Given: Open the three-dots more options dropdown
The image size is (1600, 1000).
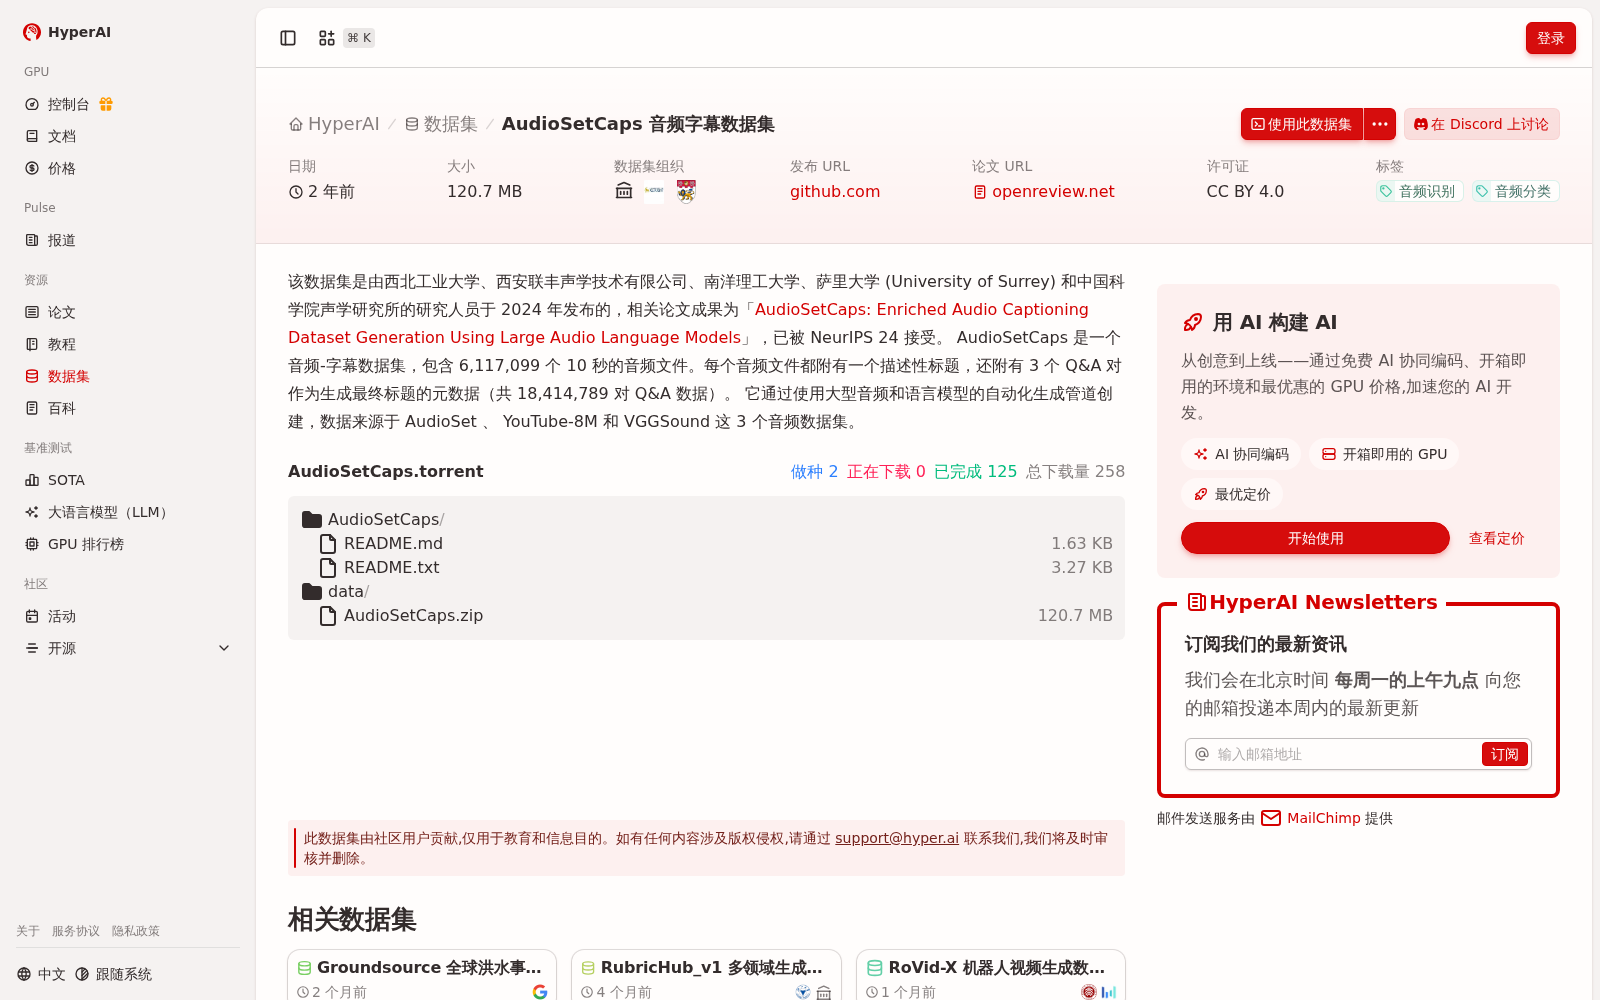Looking at the screenshot, I should 1380,124.
